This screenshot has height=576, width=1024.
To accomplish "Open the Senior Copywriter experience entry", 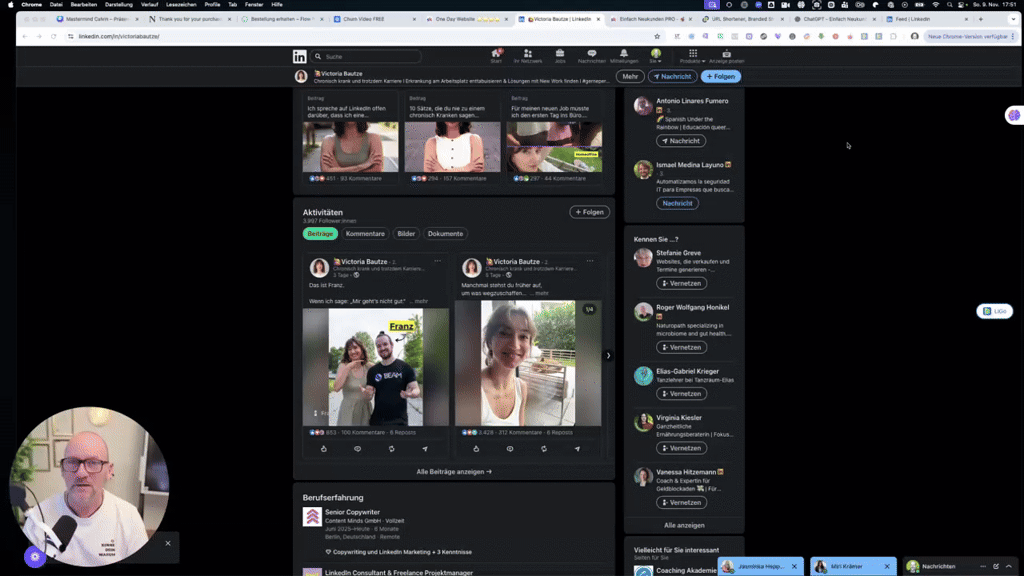I will pyautogui.click(x=352, y=512).
